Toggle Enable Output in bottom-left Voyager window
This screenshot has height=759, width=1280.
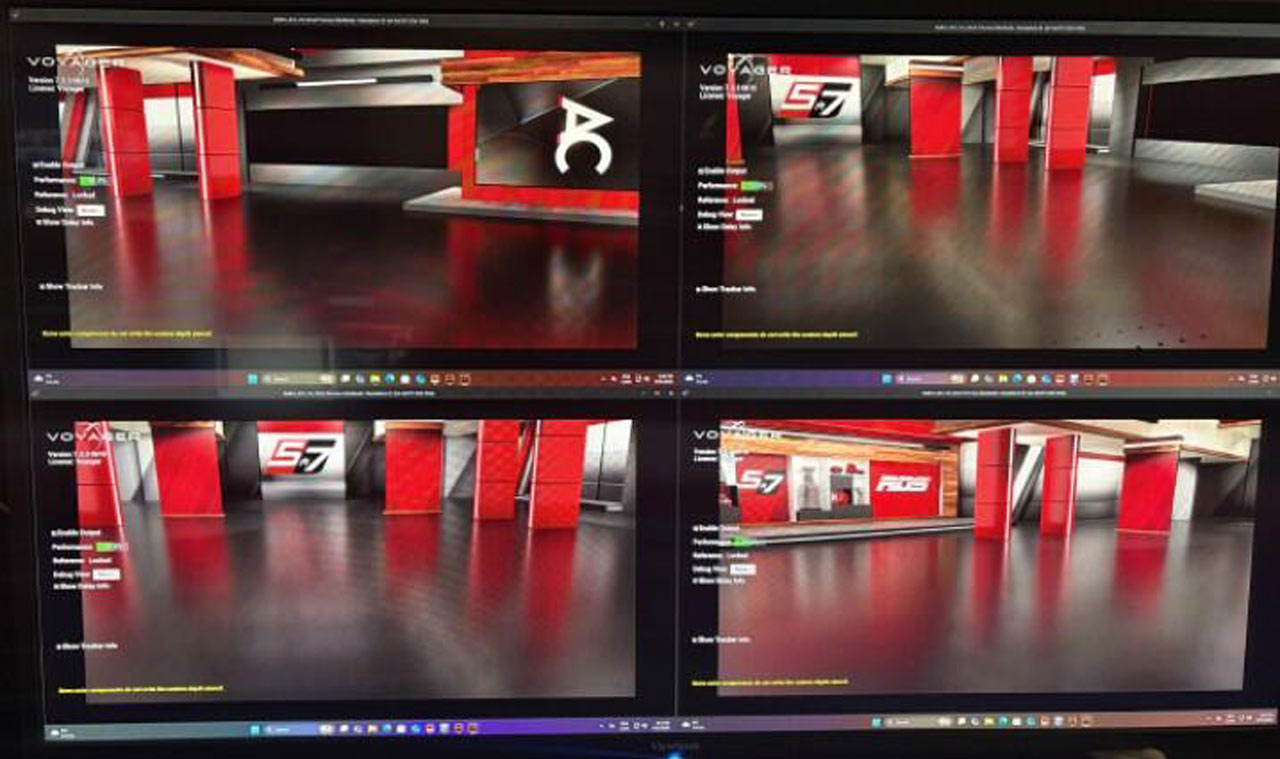(x=76, y=533)
